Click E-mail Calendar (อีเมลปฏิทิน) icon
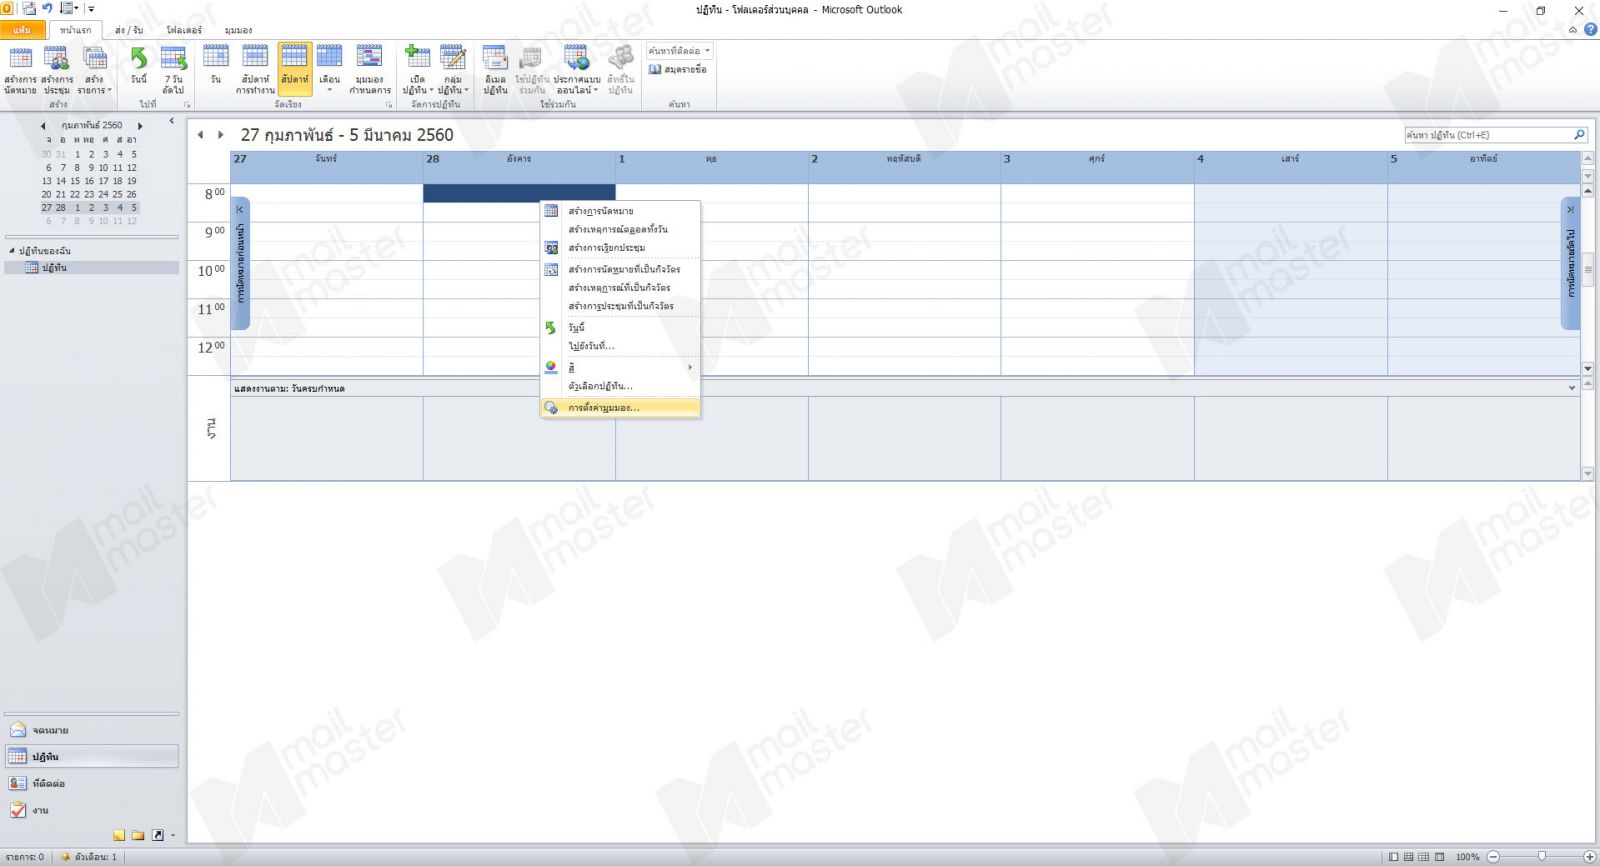This screenshot has height=866, width=1600. click(495, 70)
